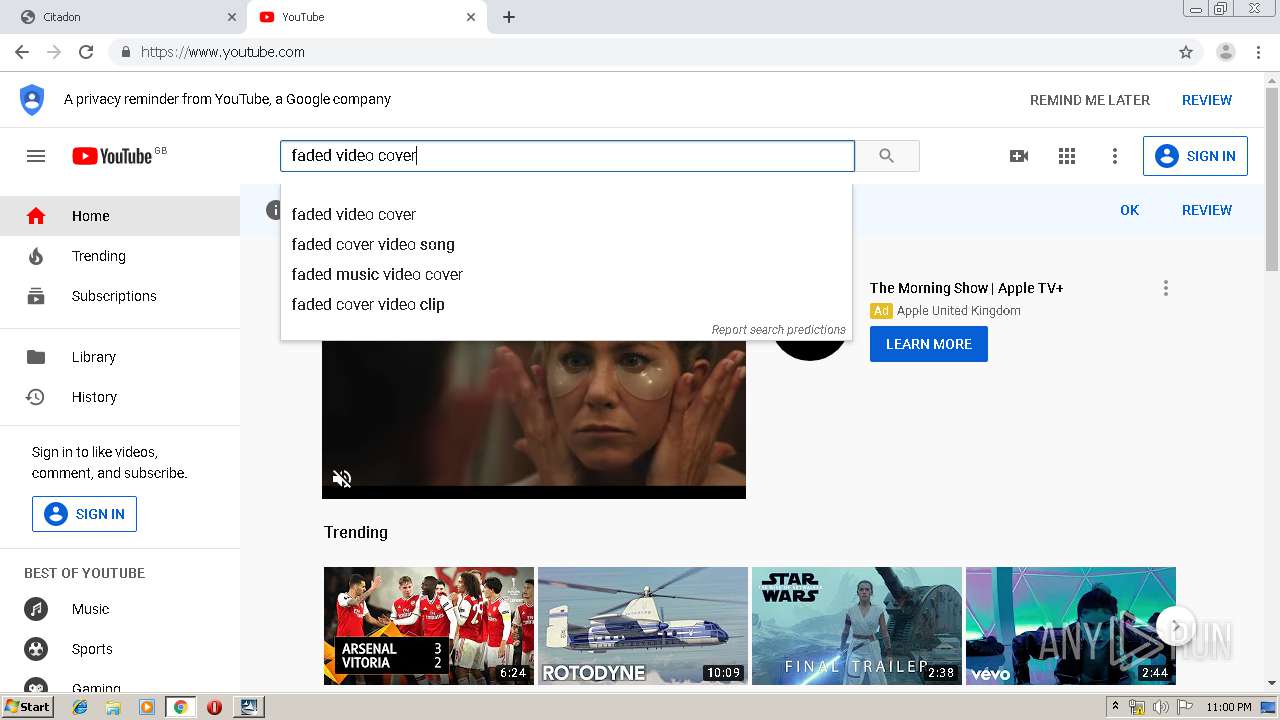Click REVIEW in the blue banner
Screen dimensions: 1280x720
point(1207,210)
